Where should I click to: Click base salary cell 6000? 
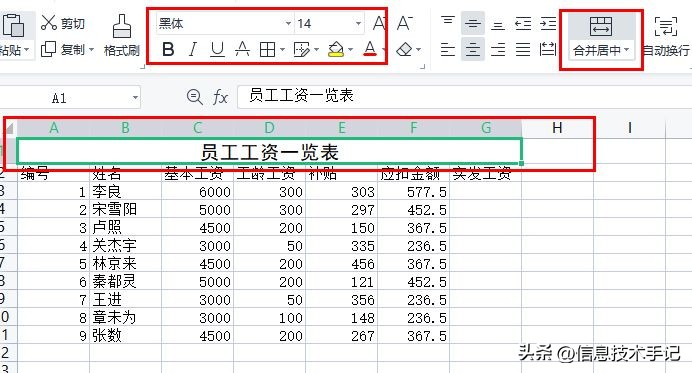(x=197, y=191)
